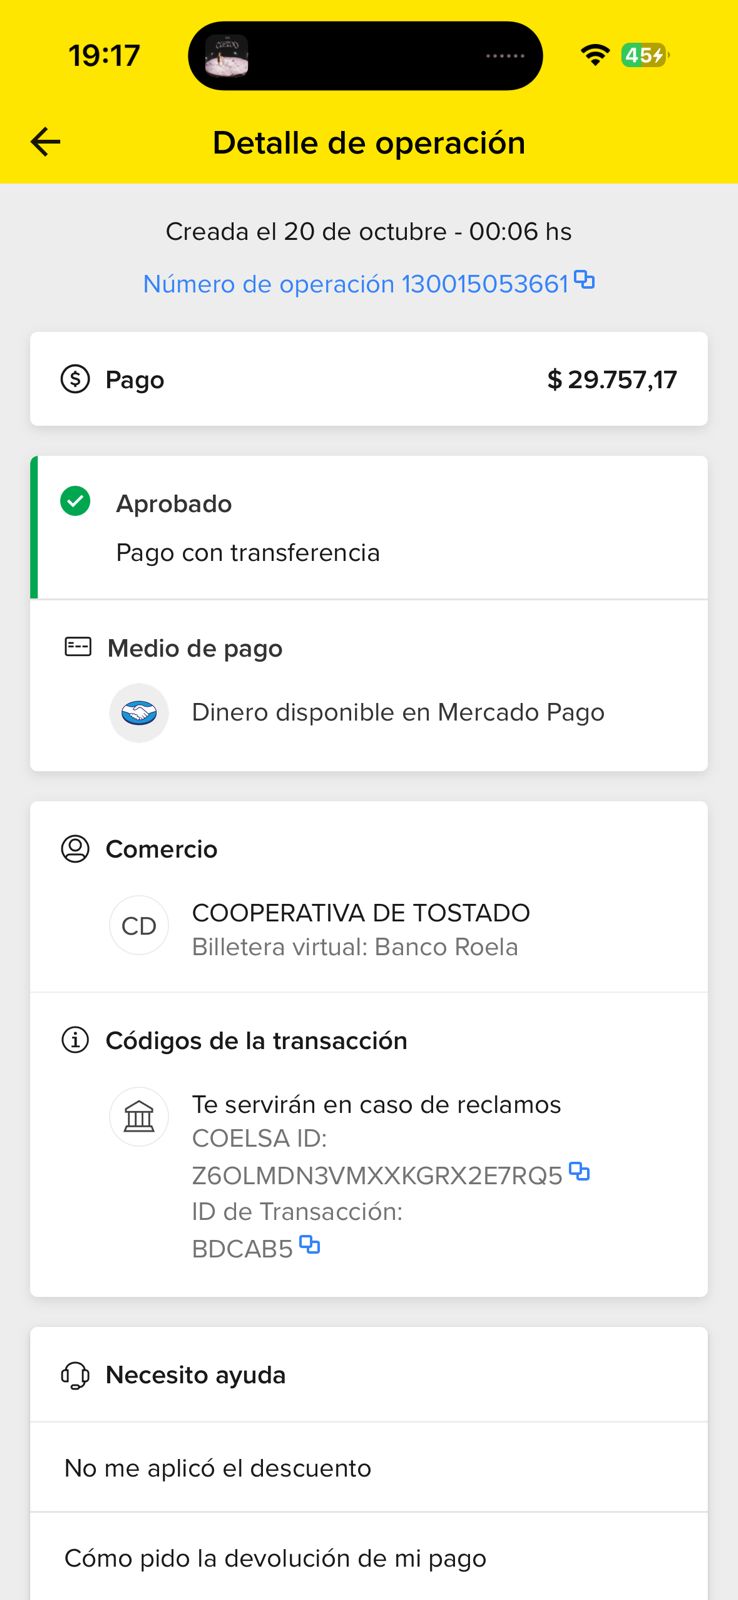
Task: Open the Dynamic Island media thumbnail
Action: (227, 56)
